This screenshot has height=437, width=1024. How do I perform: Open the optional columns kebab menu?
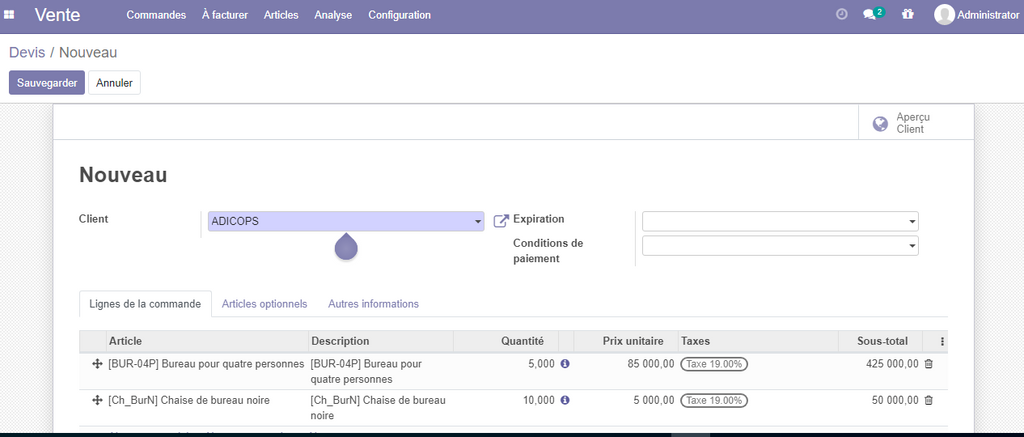pos(942,341)
